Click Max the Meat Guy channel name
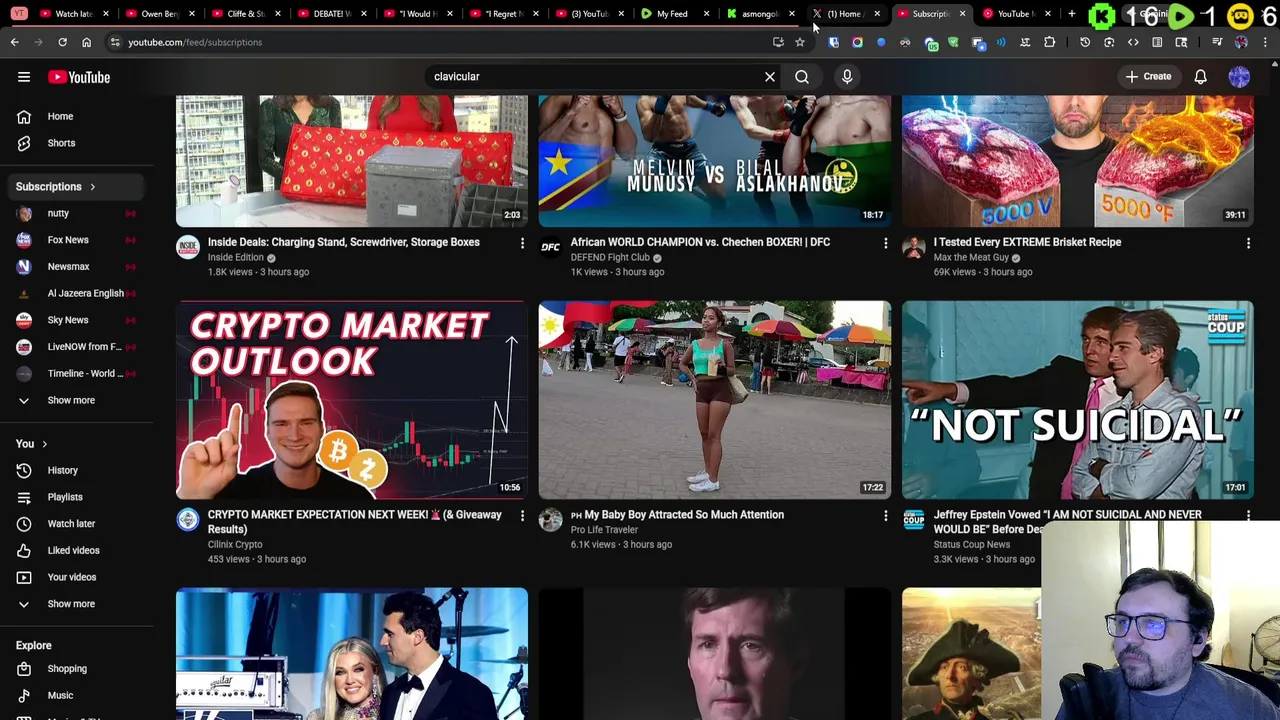Image resolution: width=1280 pixels, height=720 pixels. click(x=971, y=257)
